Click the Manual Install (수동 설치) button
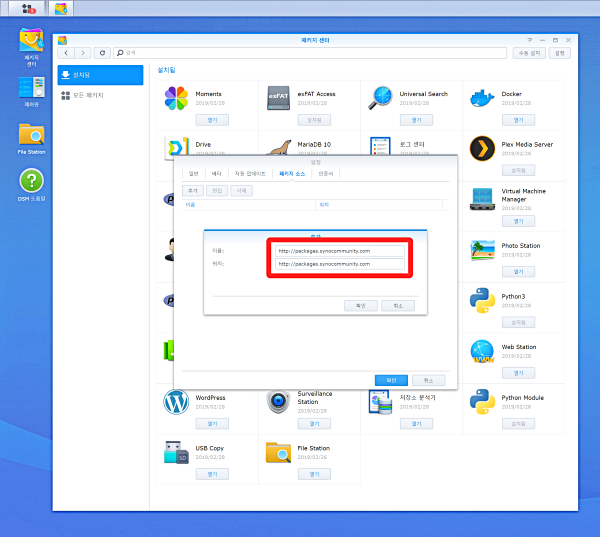Screen dimensions: 600x537 click(x=529, y=53)
